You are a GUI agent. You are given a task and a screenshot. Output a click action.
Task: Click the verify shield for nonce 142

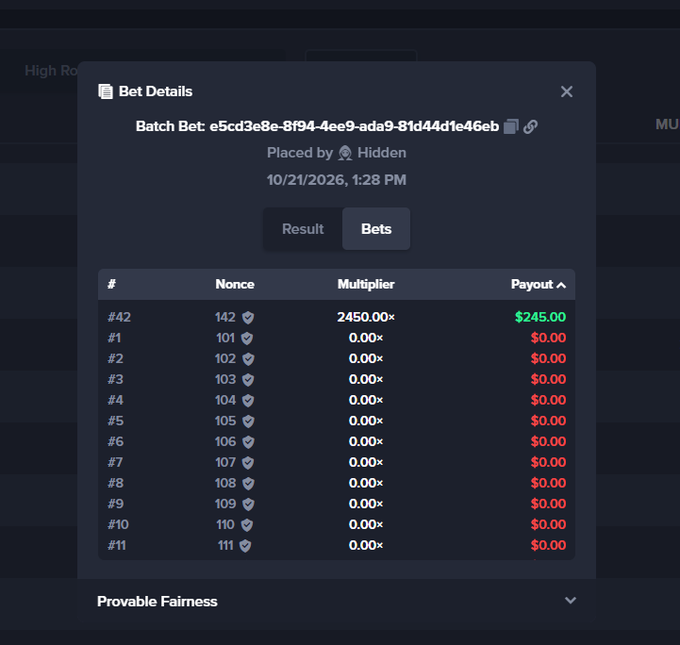[x=248, y=318]
